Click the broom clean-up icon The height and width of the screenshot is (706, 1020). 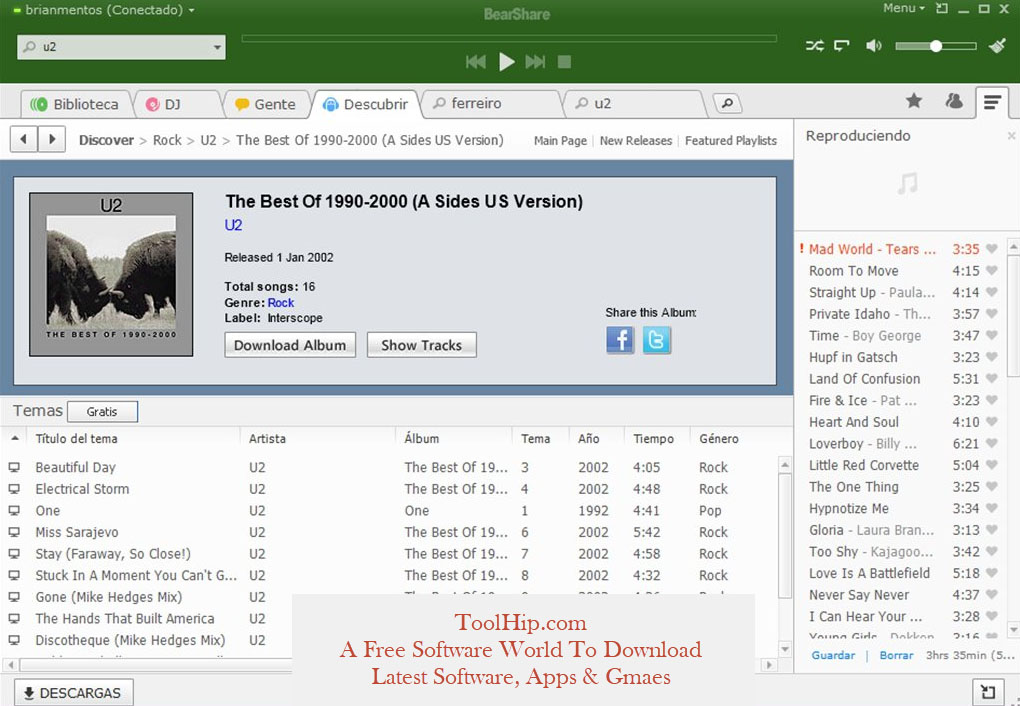pyautogui.click(x=997, y=45)
